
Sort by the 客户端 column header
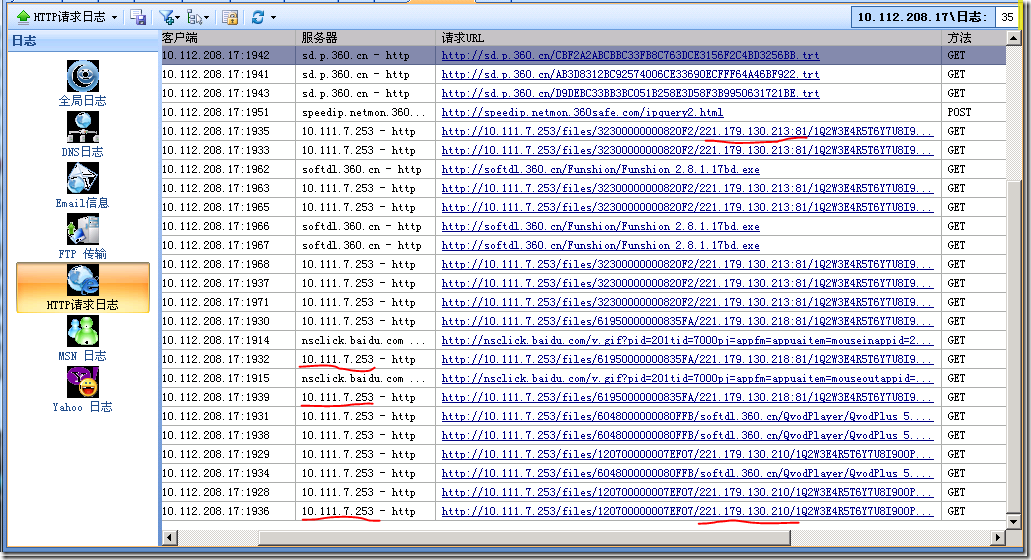pyautogui.click(x=228, y=38)
